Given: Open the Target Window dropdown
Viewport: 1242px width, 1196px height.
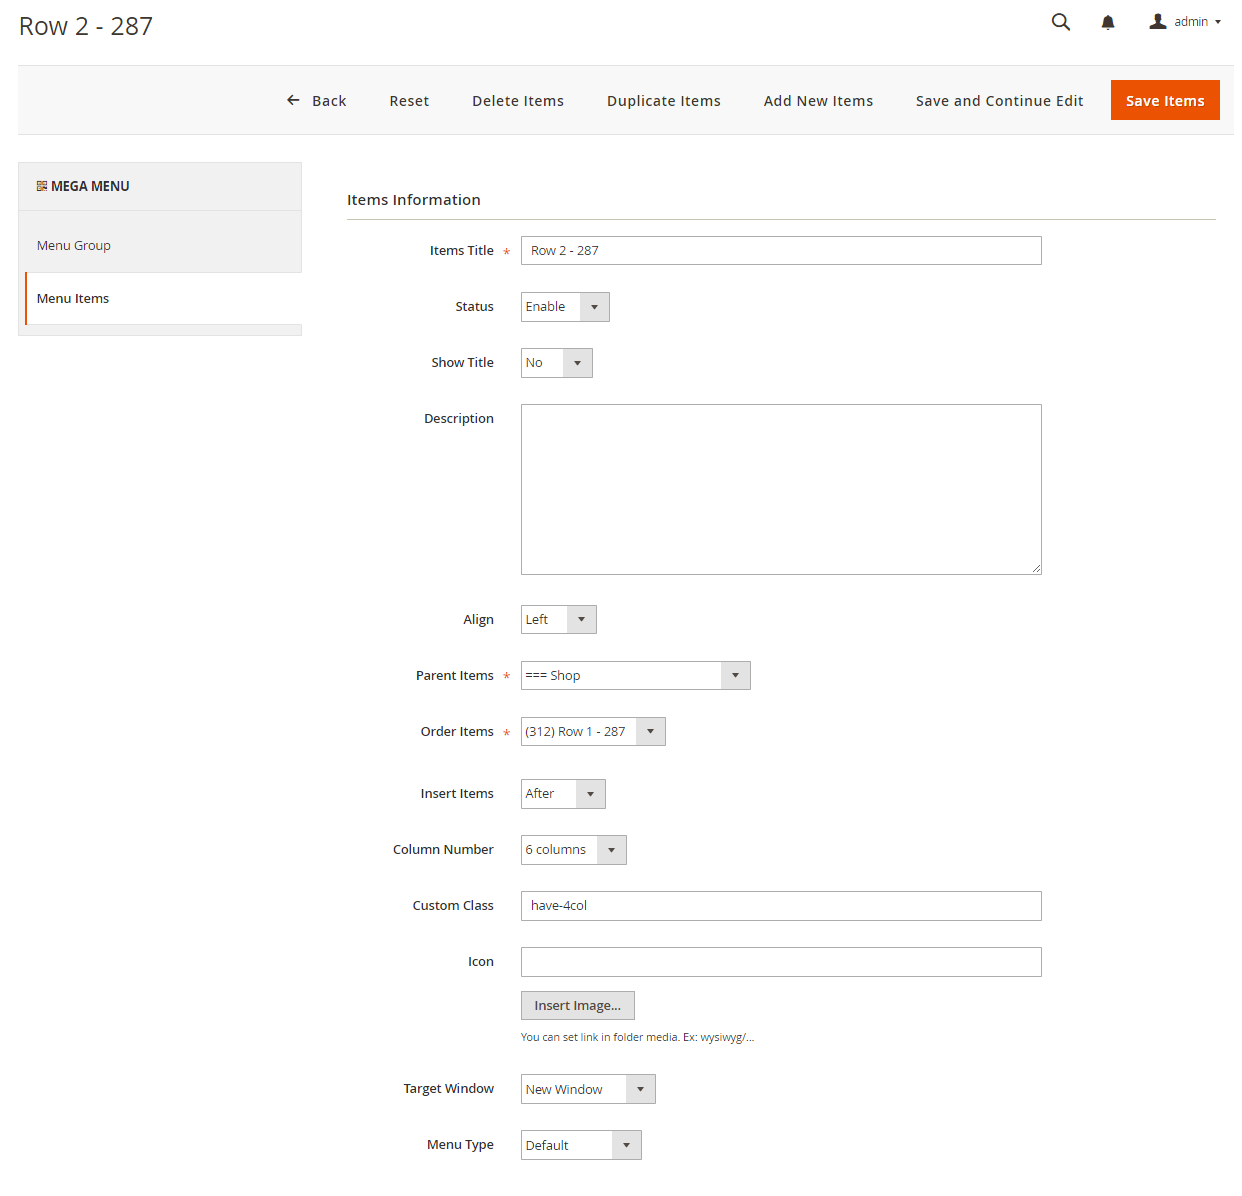Looking at the screenshot, I should tap(588, 1089).
